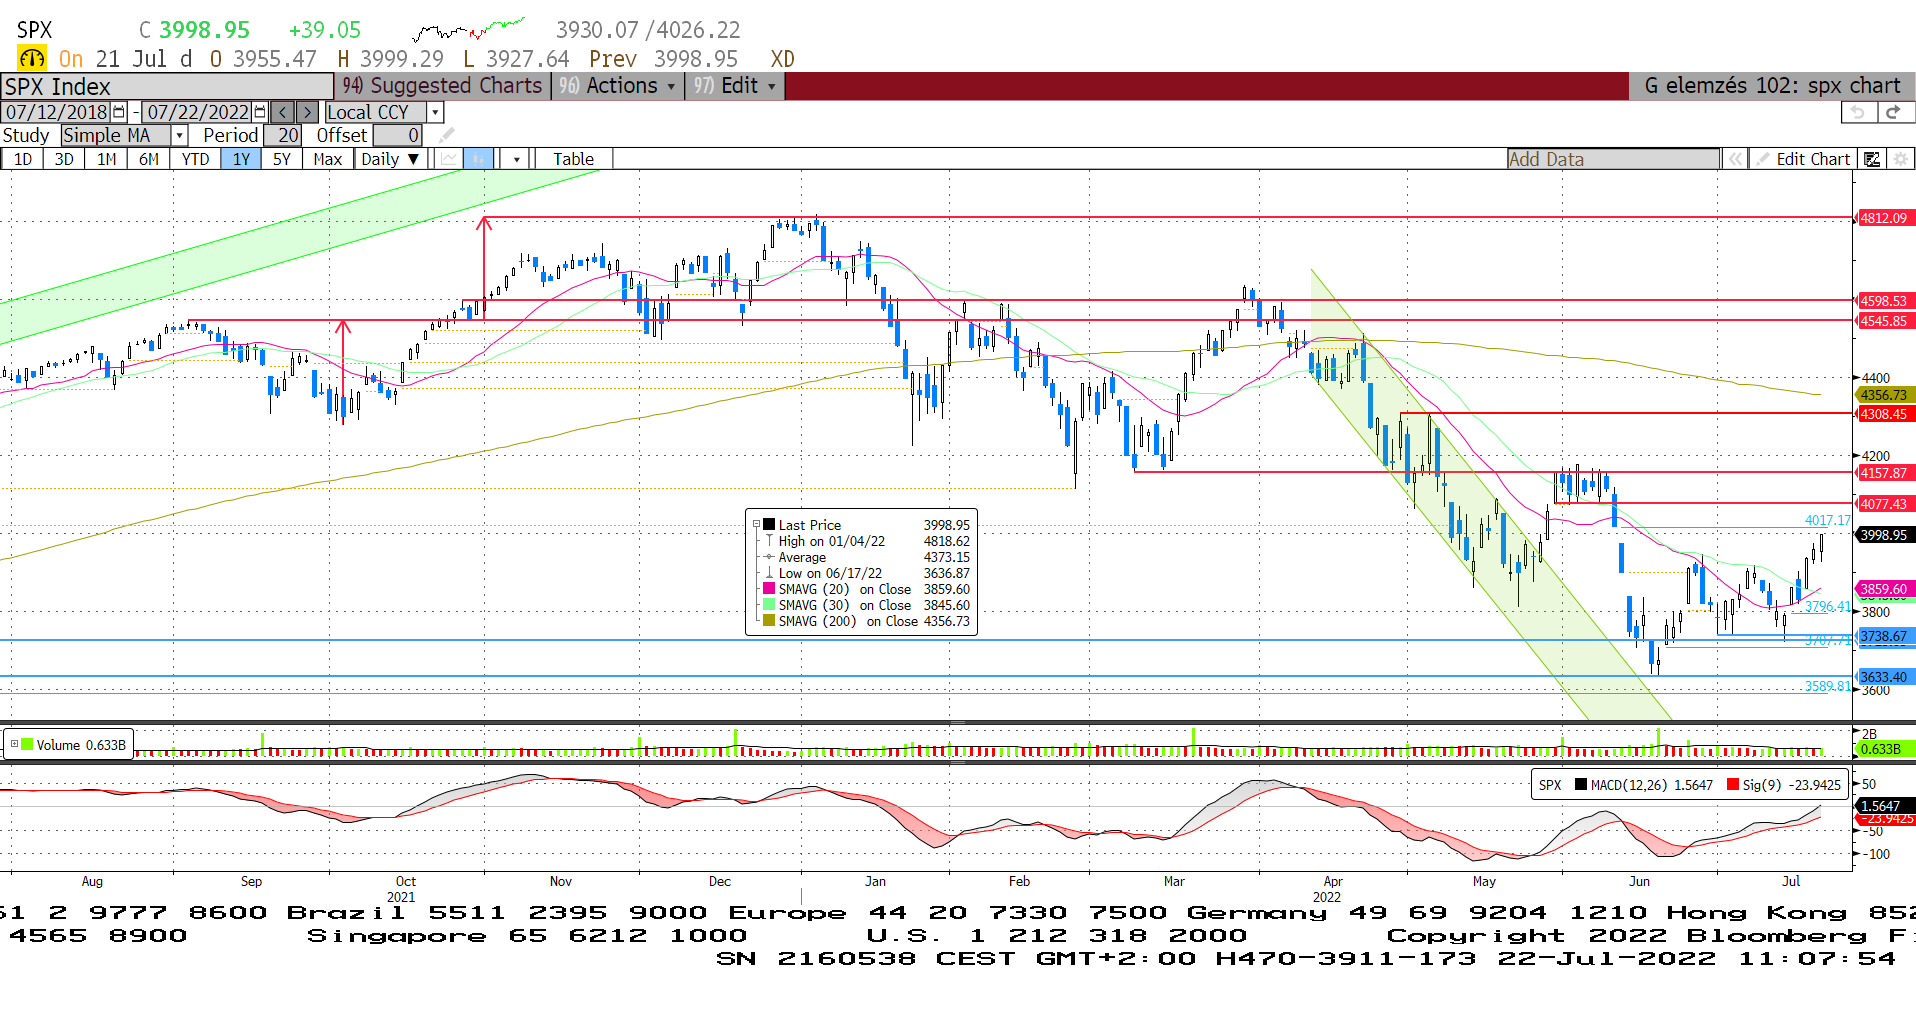Shift date range backward with left arrow
1916x1014 pixels.
(x=283, y=112)
